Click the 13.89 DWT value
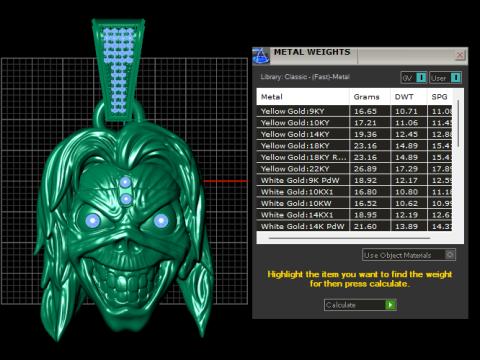Screen dimensions: 480x360 click(x=406, y=226)
